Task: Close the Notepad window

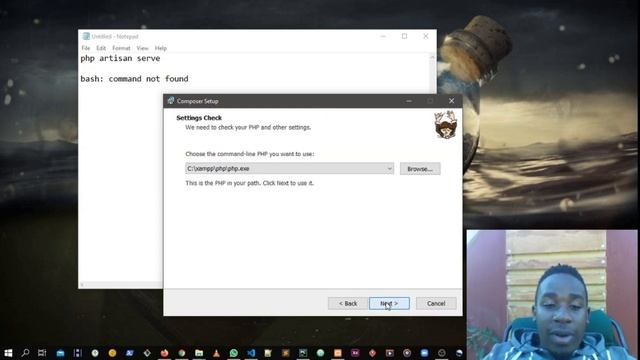Action: (x=426, y=36)
